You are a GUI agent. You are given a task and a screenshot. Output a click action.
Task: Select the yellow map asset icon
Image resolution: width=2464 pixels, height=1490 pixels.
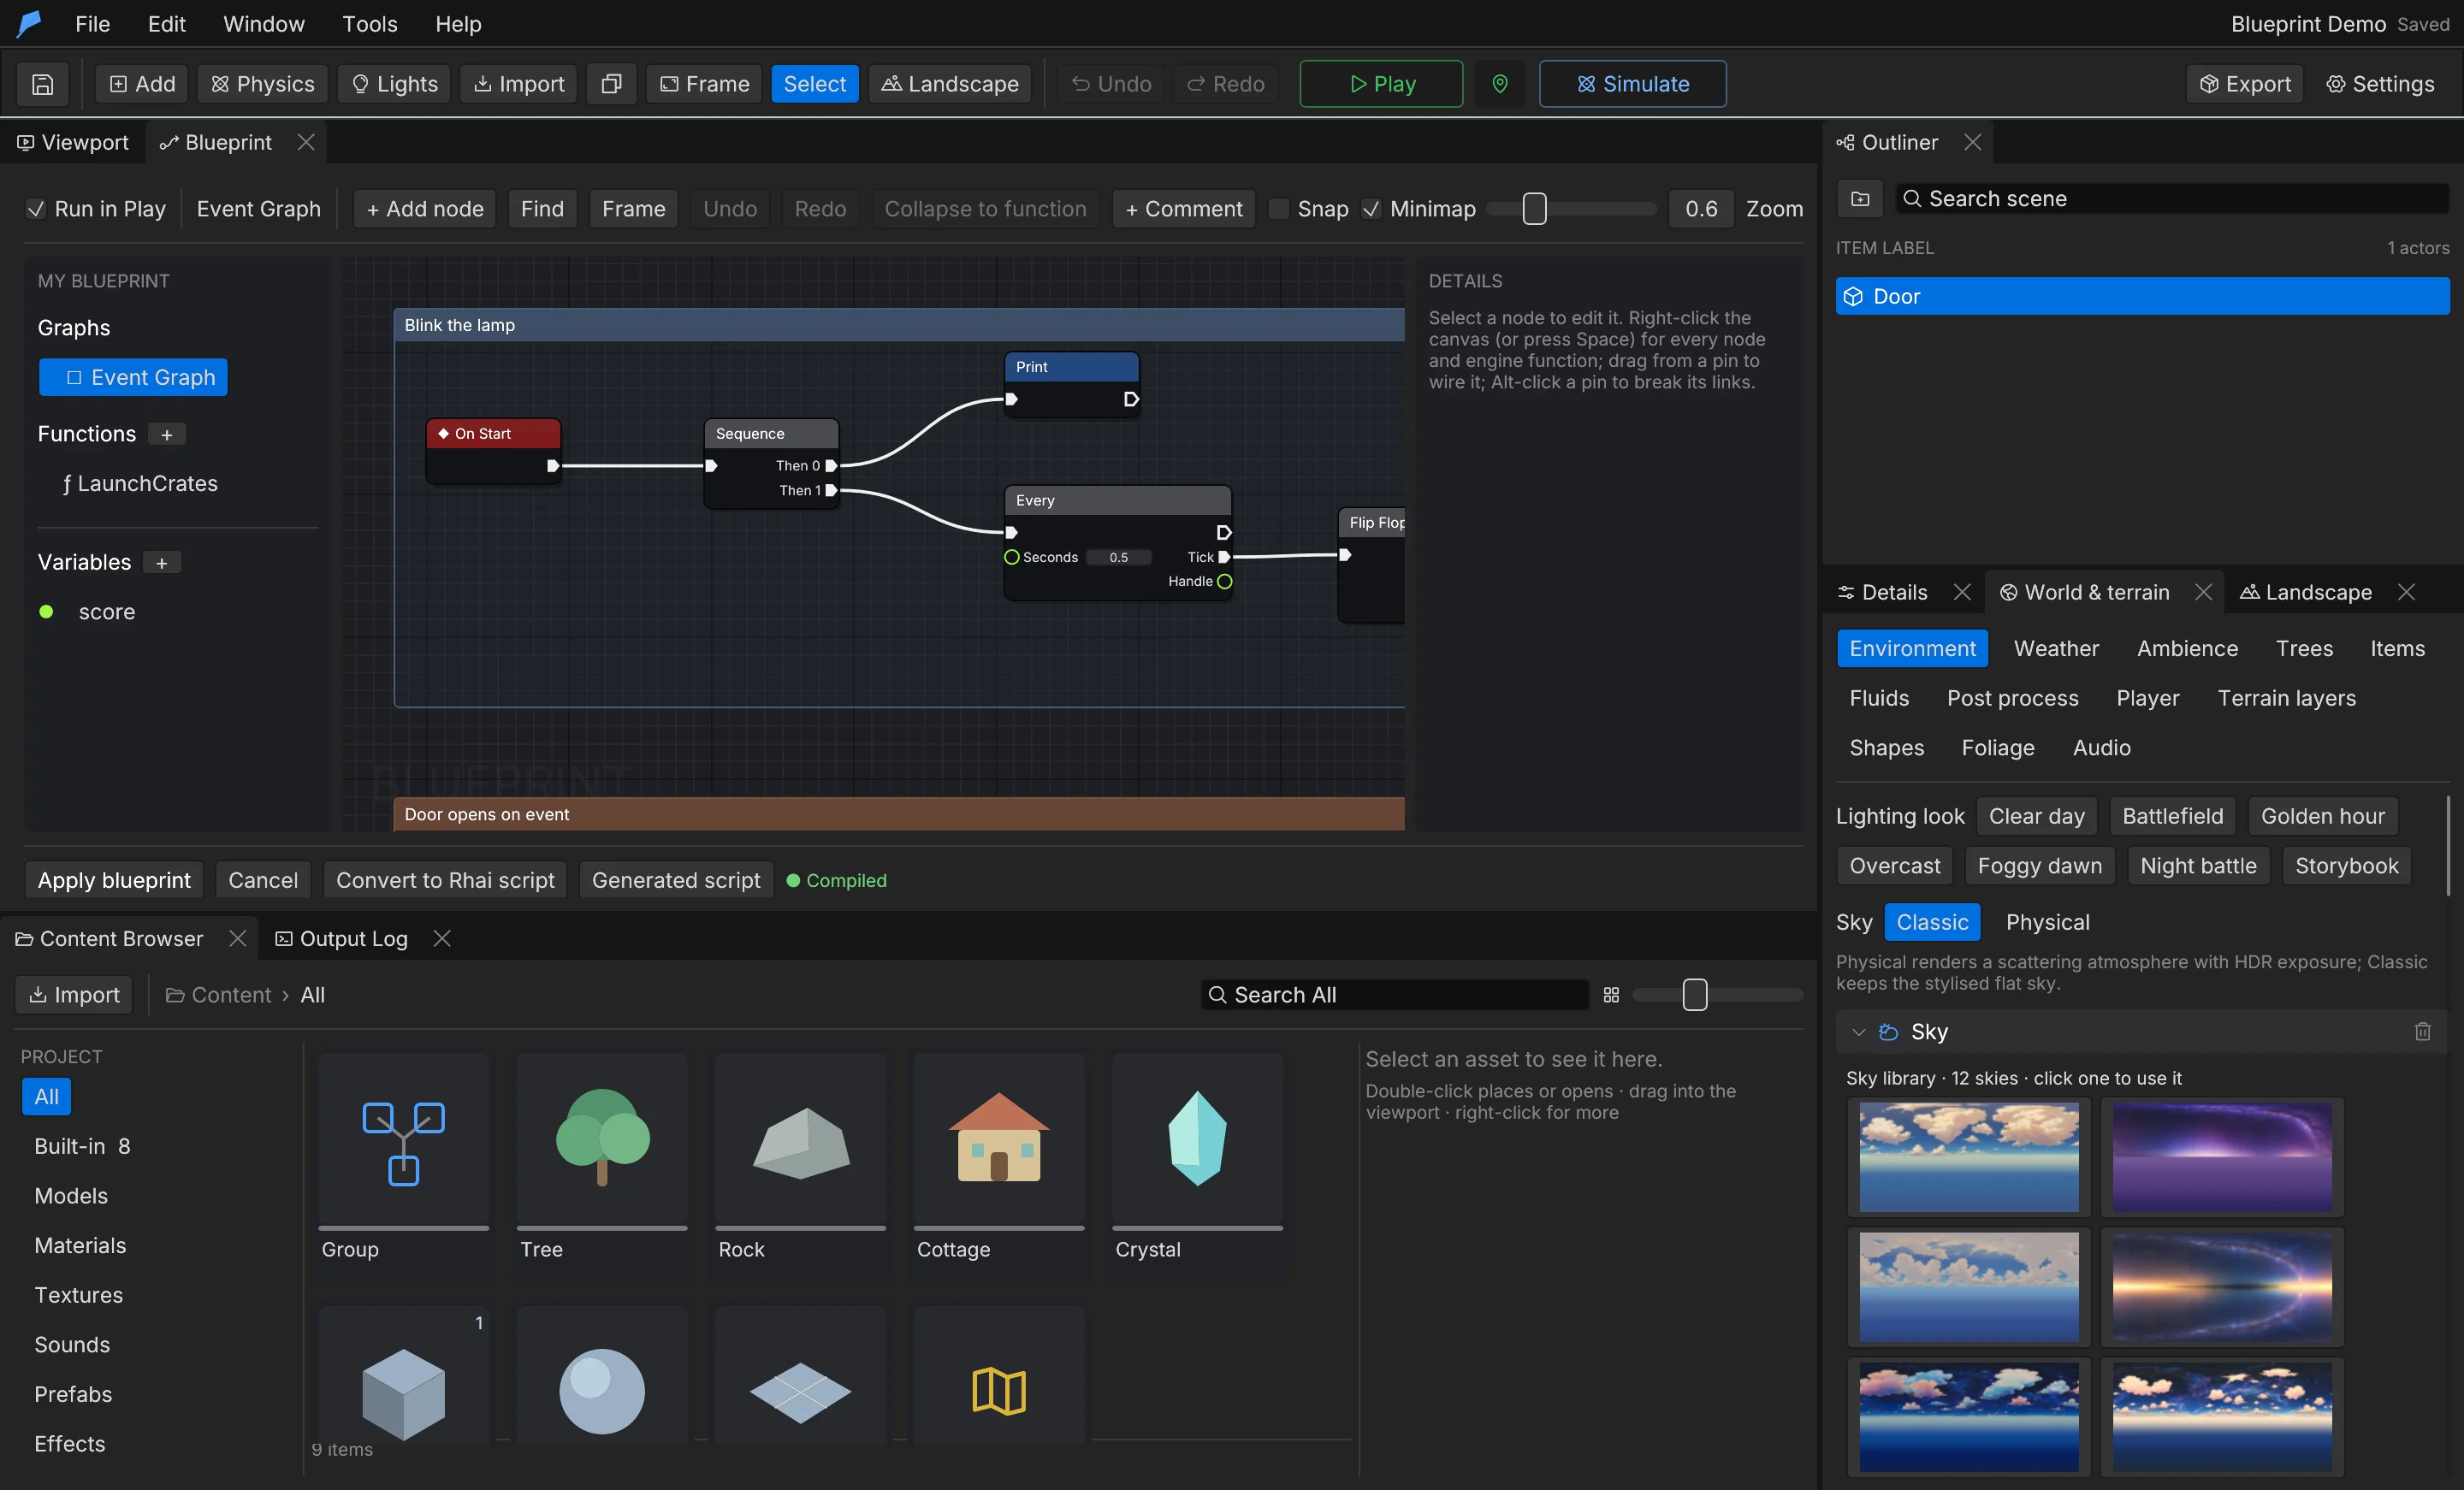[x=998, y=1391]
